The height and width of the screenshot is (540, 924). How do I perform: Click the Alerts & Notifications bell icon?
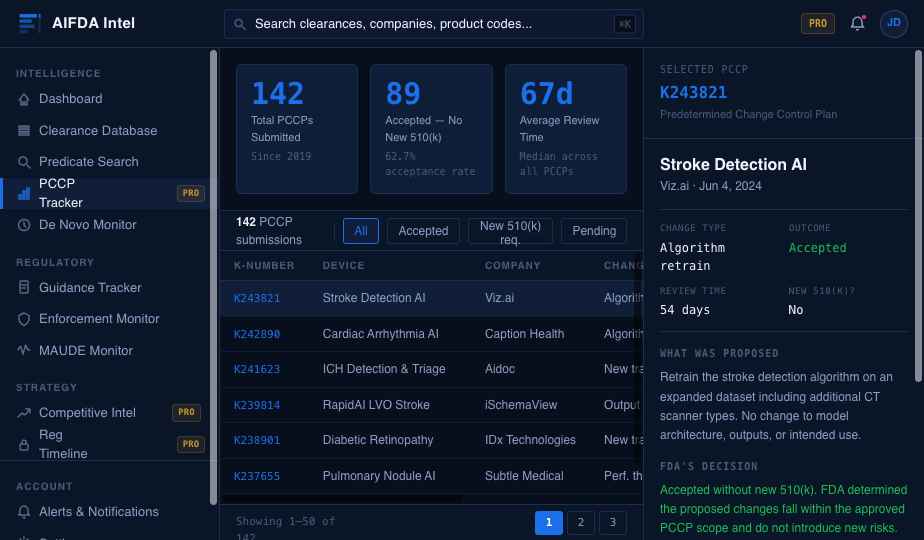(x=24, y=512)
